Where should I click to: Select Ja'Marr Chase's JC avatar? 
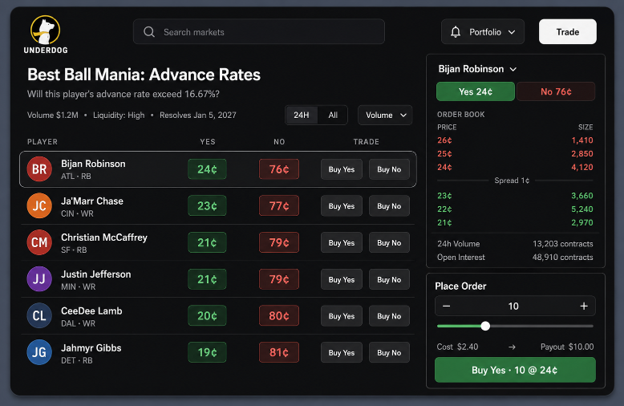(x=39, y=206)
